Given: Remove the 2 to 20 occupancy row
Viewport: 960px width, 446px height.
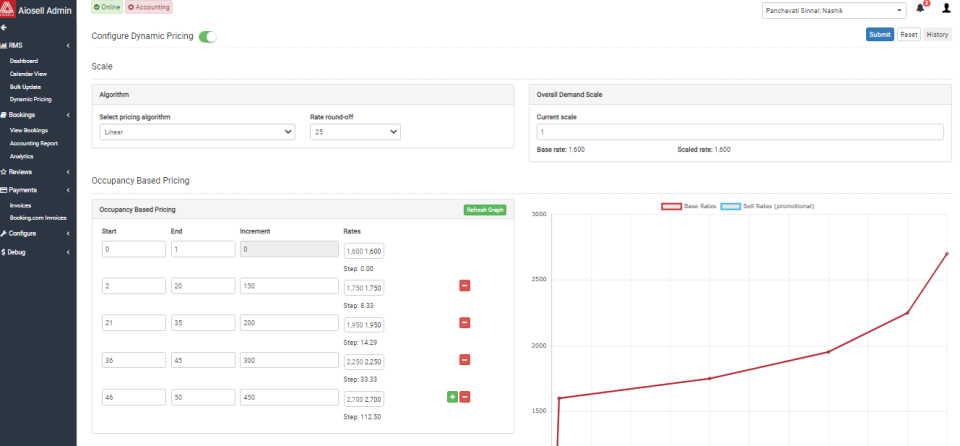Looking at the screenshot, I should pyautogui.click(x=465, y=285).
